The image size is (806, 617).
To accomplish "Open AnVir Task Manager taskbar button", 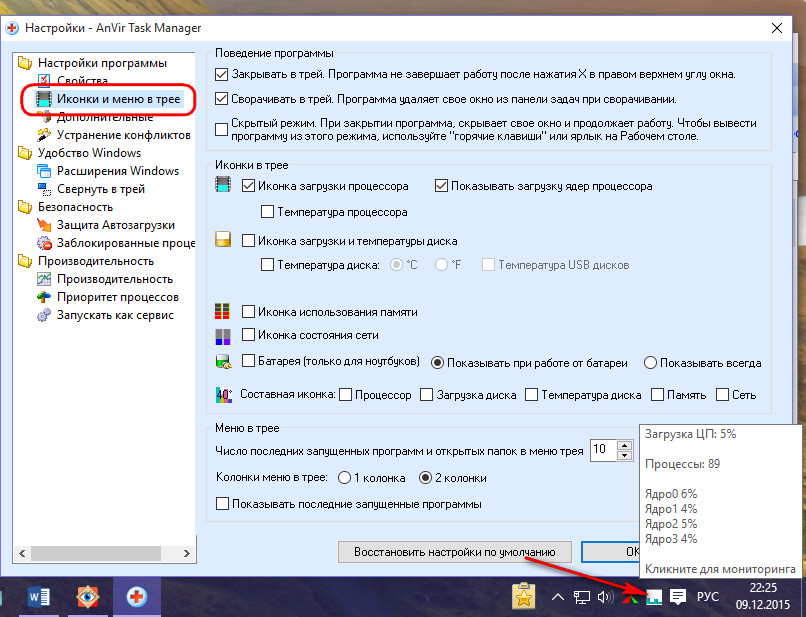I will 137,597.
